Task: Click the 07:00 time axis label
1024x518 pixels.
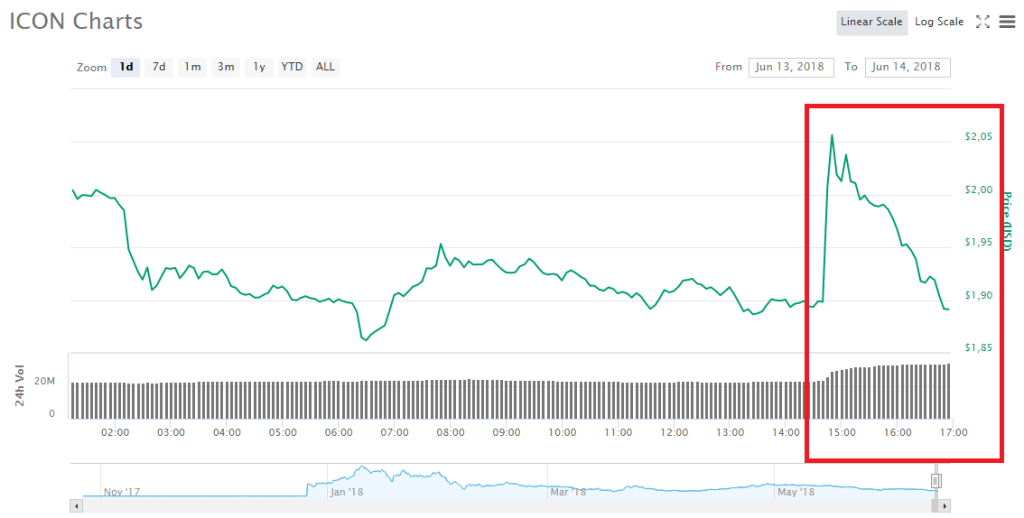Action: [x=394, y=432]
